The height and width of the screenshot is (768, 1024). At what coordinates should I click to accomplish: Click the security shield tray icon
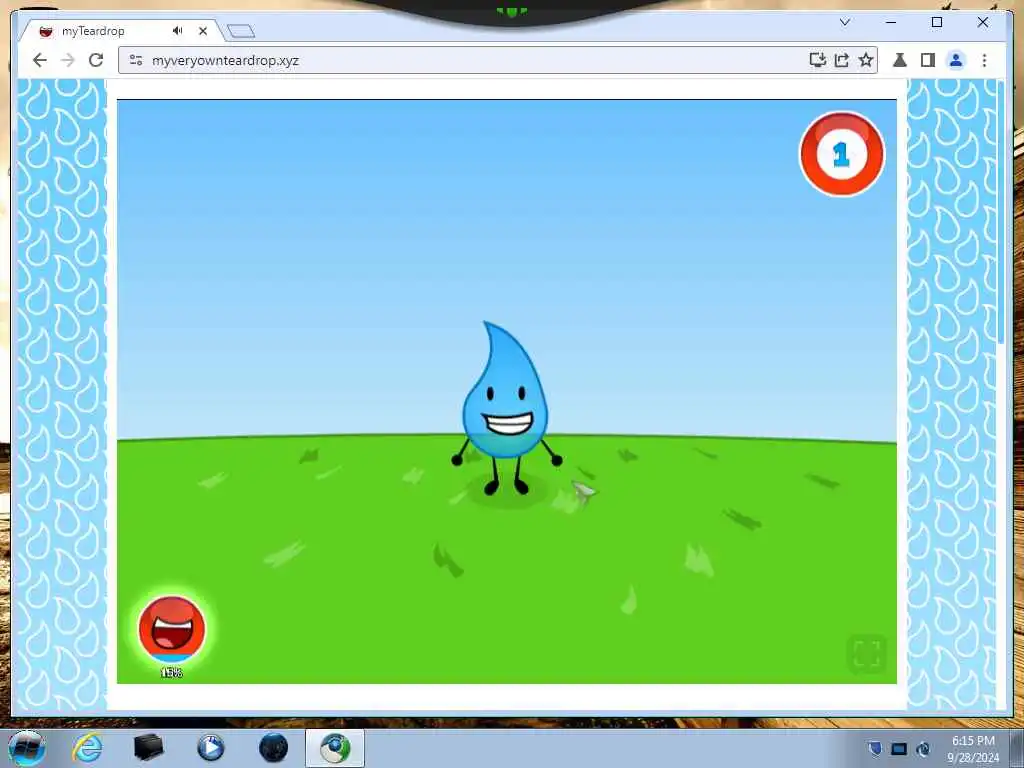(x=874, y=748)
